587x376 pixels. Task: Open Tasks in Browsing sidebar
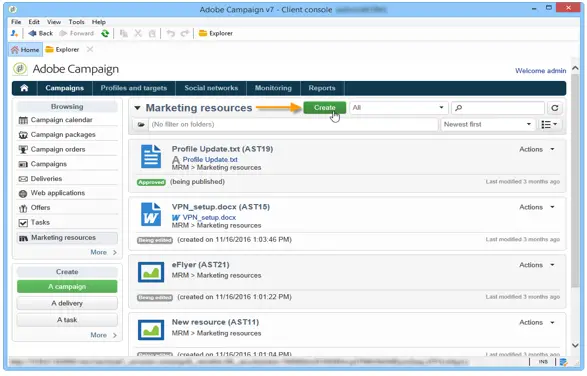(67, 222)
